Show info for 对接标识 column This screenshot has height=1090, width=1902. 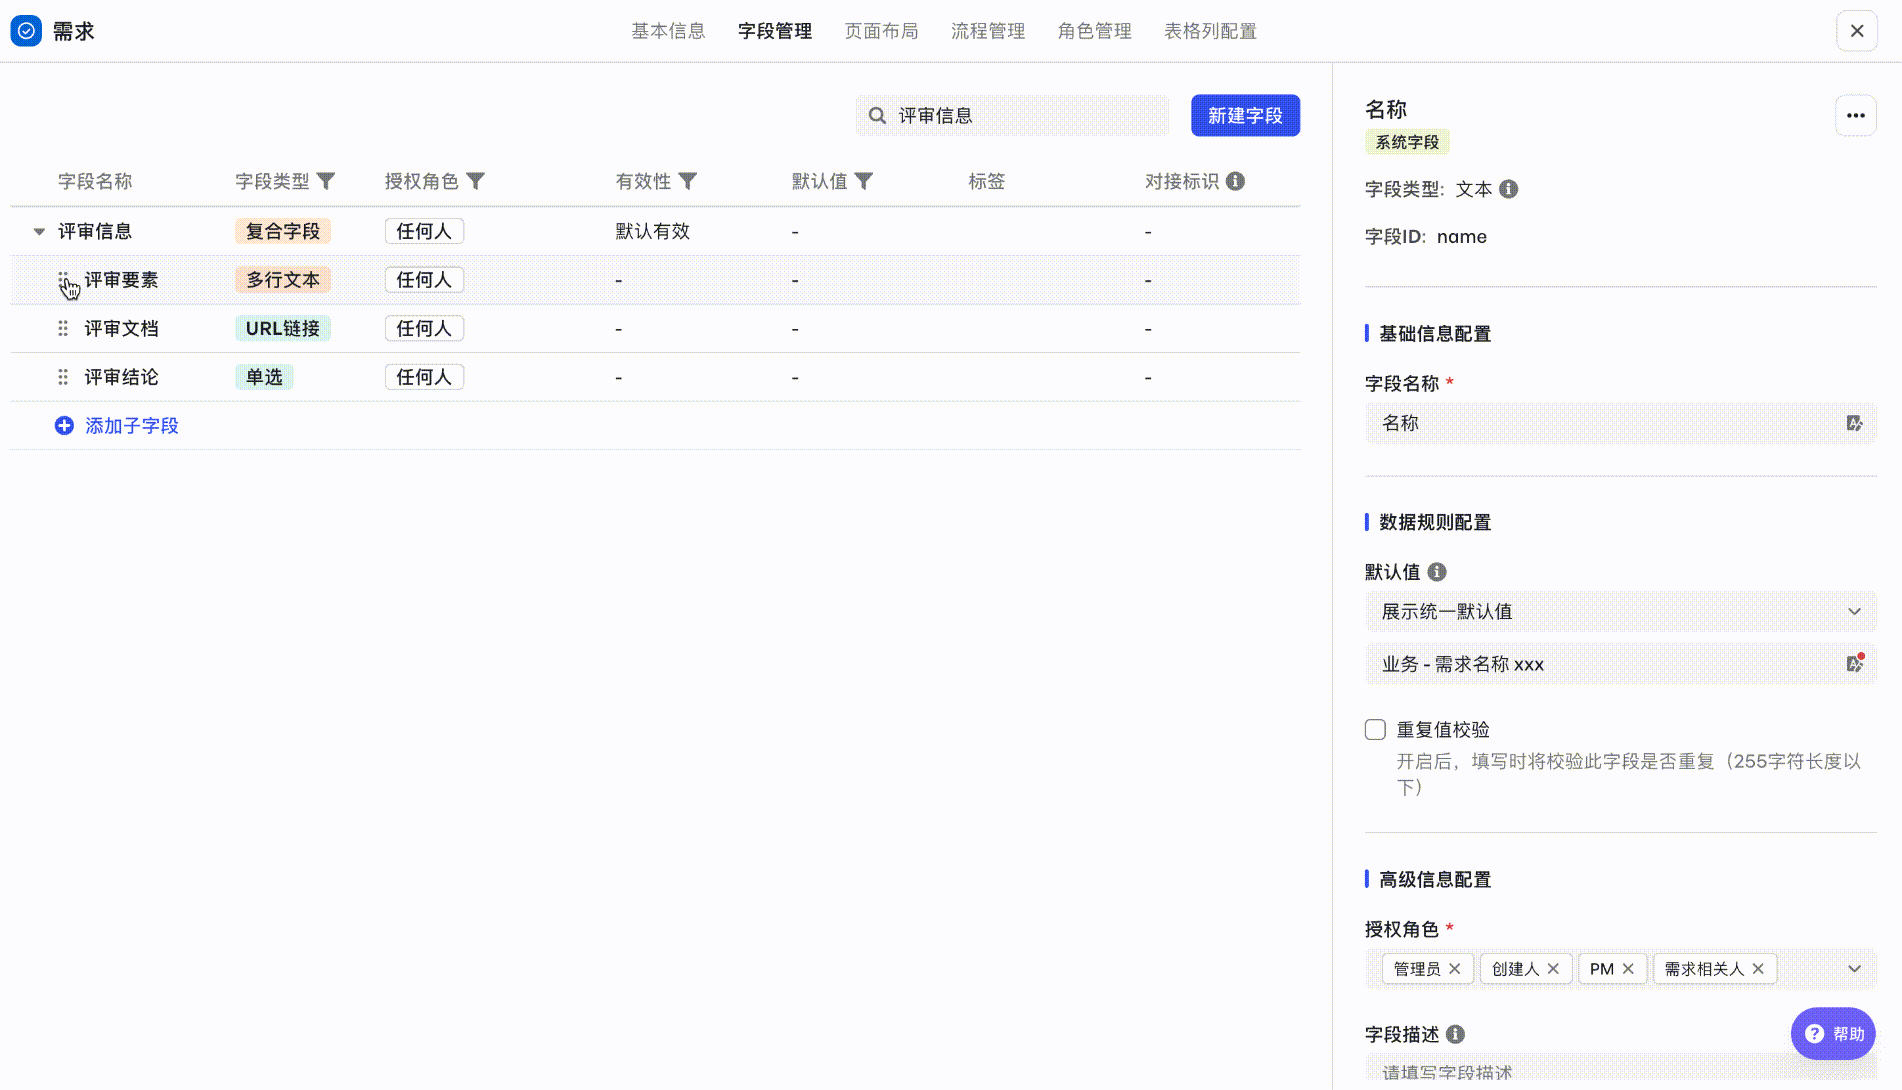click(x=1236, y=181)
